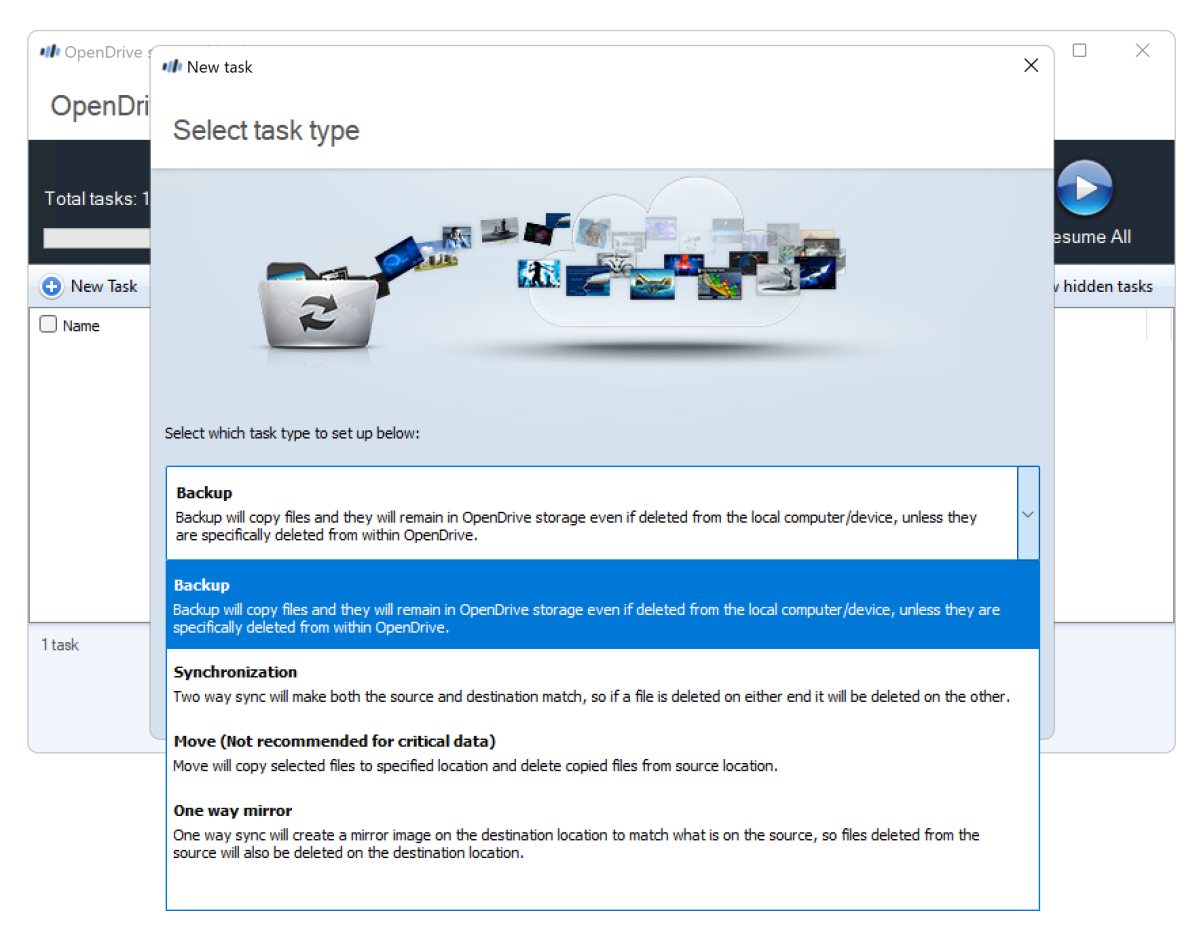
Task: Click the 1 task status text
Action: (x=60, y=645)
